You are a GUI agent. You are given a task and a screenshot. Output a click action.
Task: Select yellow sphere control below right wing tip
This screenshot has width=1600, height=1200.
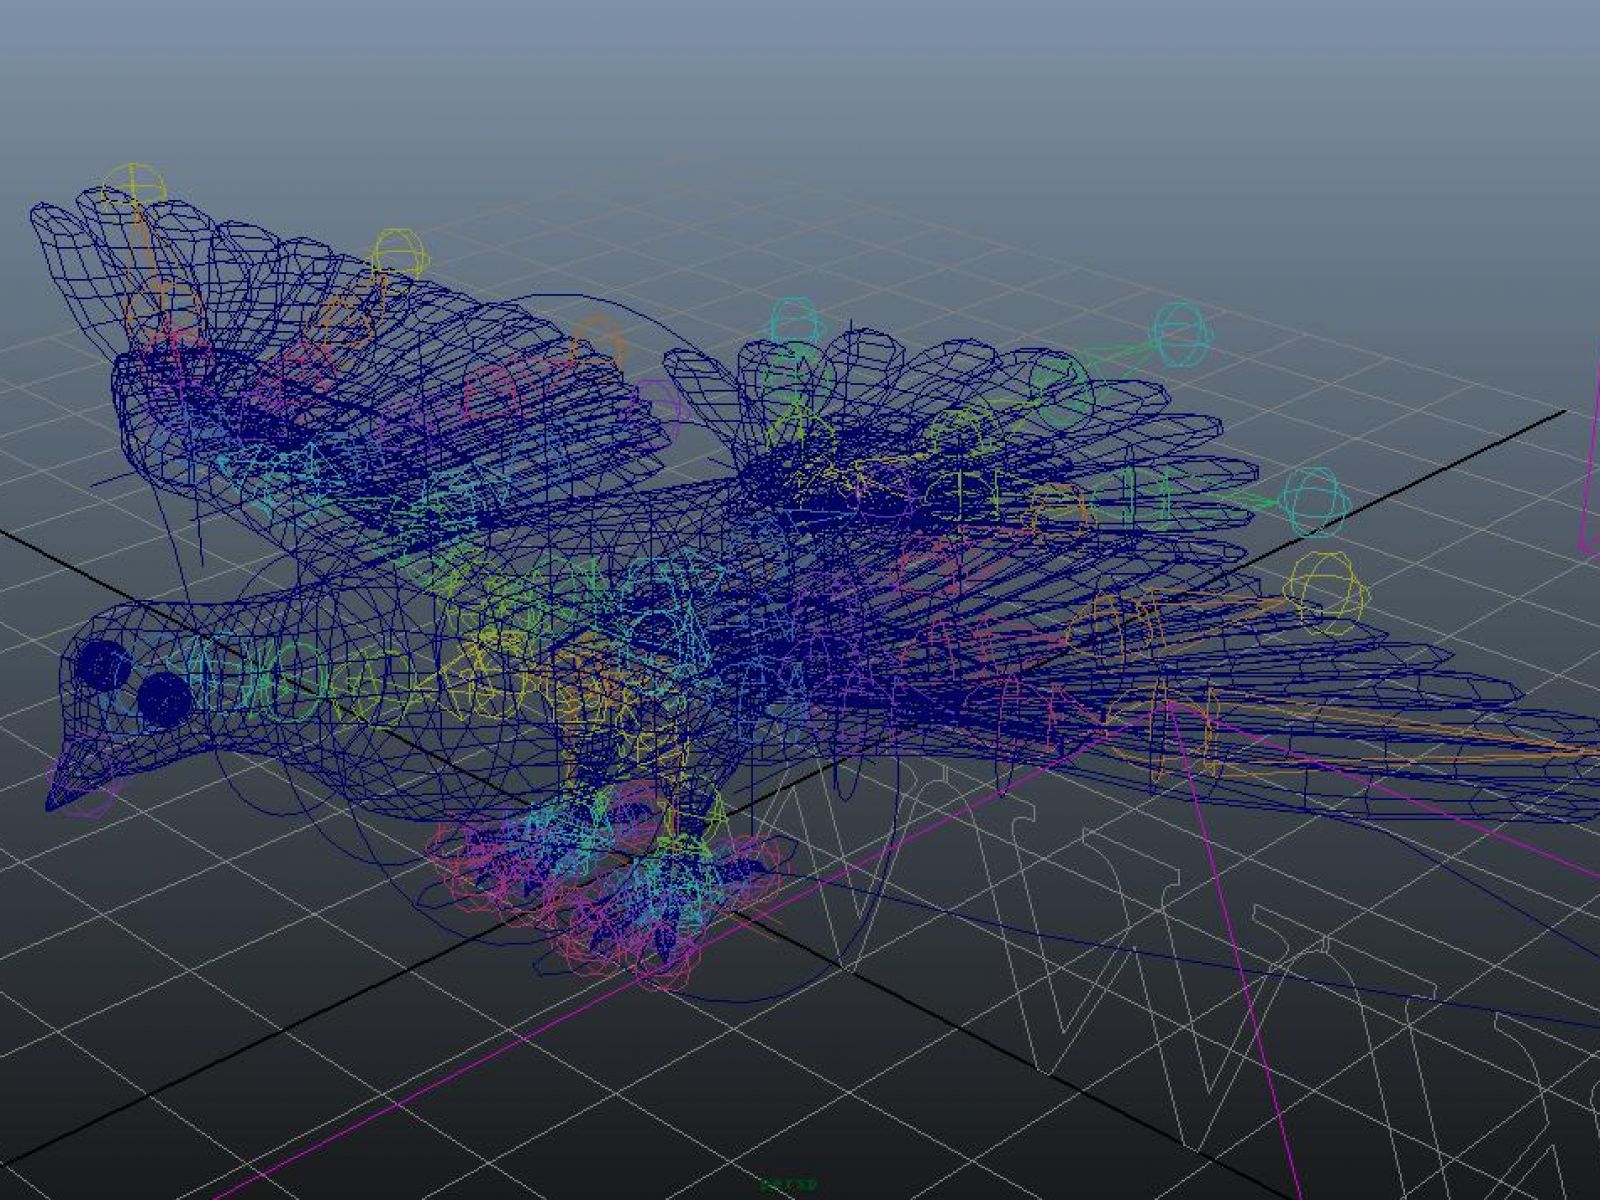(x=1324, y=592)
